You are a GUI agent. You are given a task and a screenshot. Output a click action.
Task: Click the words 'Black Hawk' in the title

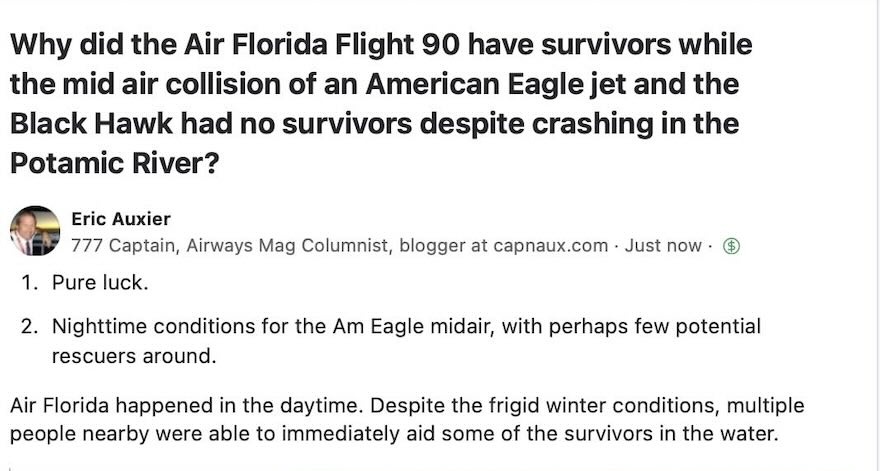click(91, 124)
